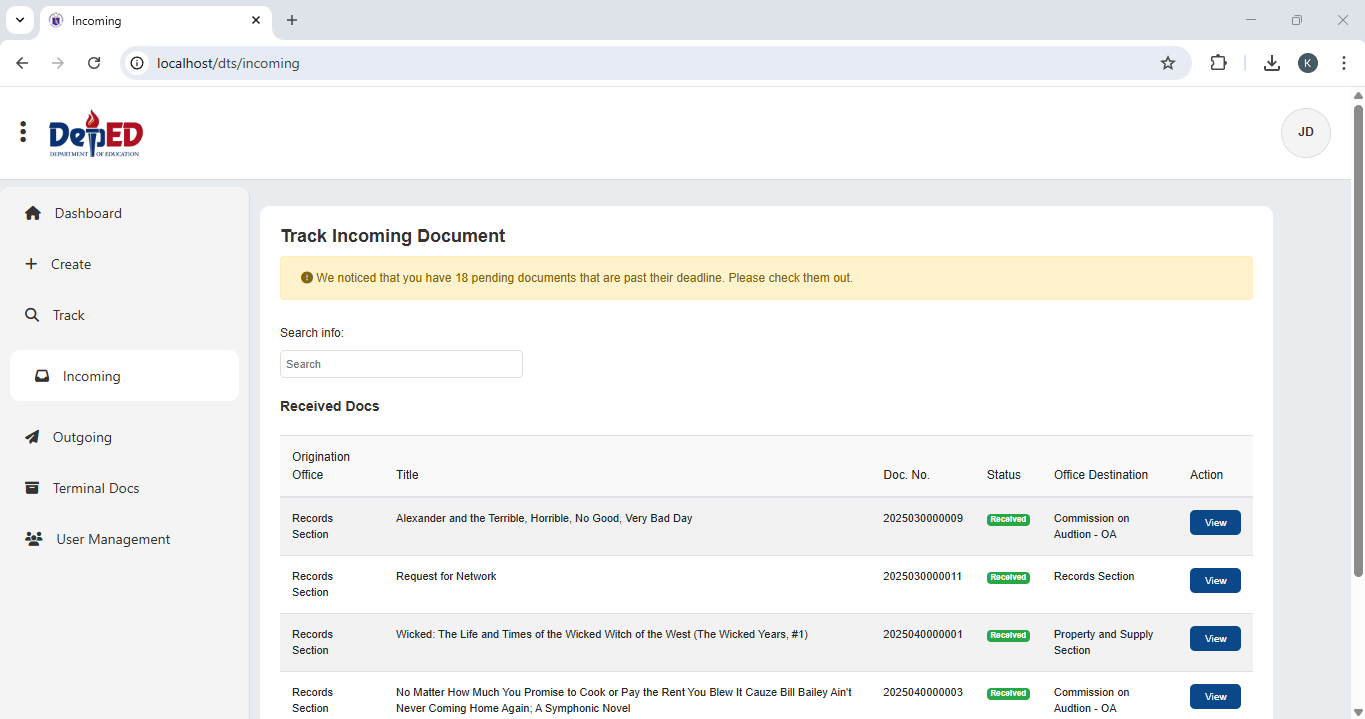Close the Incoming browser tab
The image size is (1365, 719).
click(x=257, y=20)
